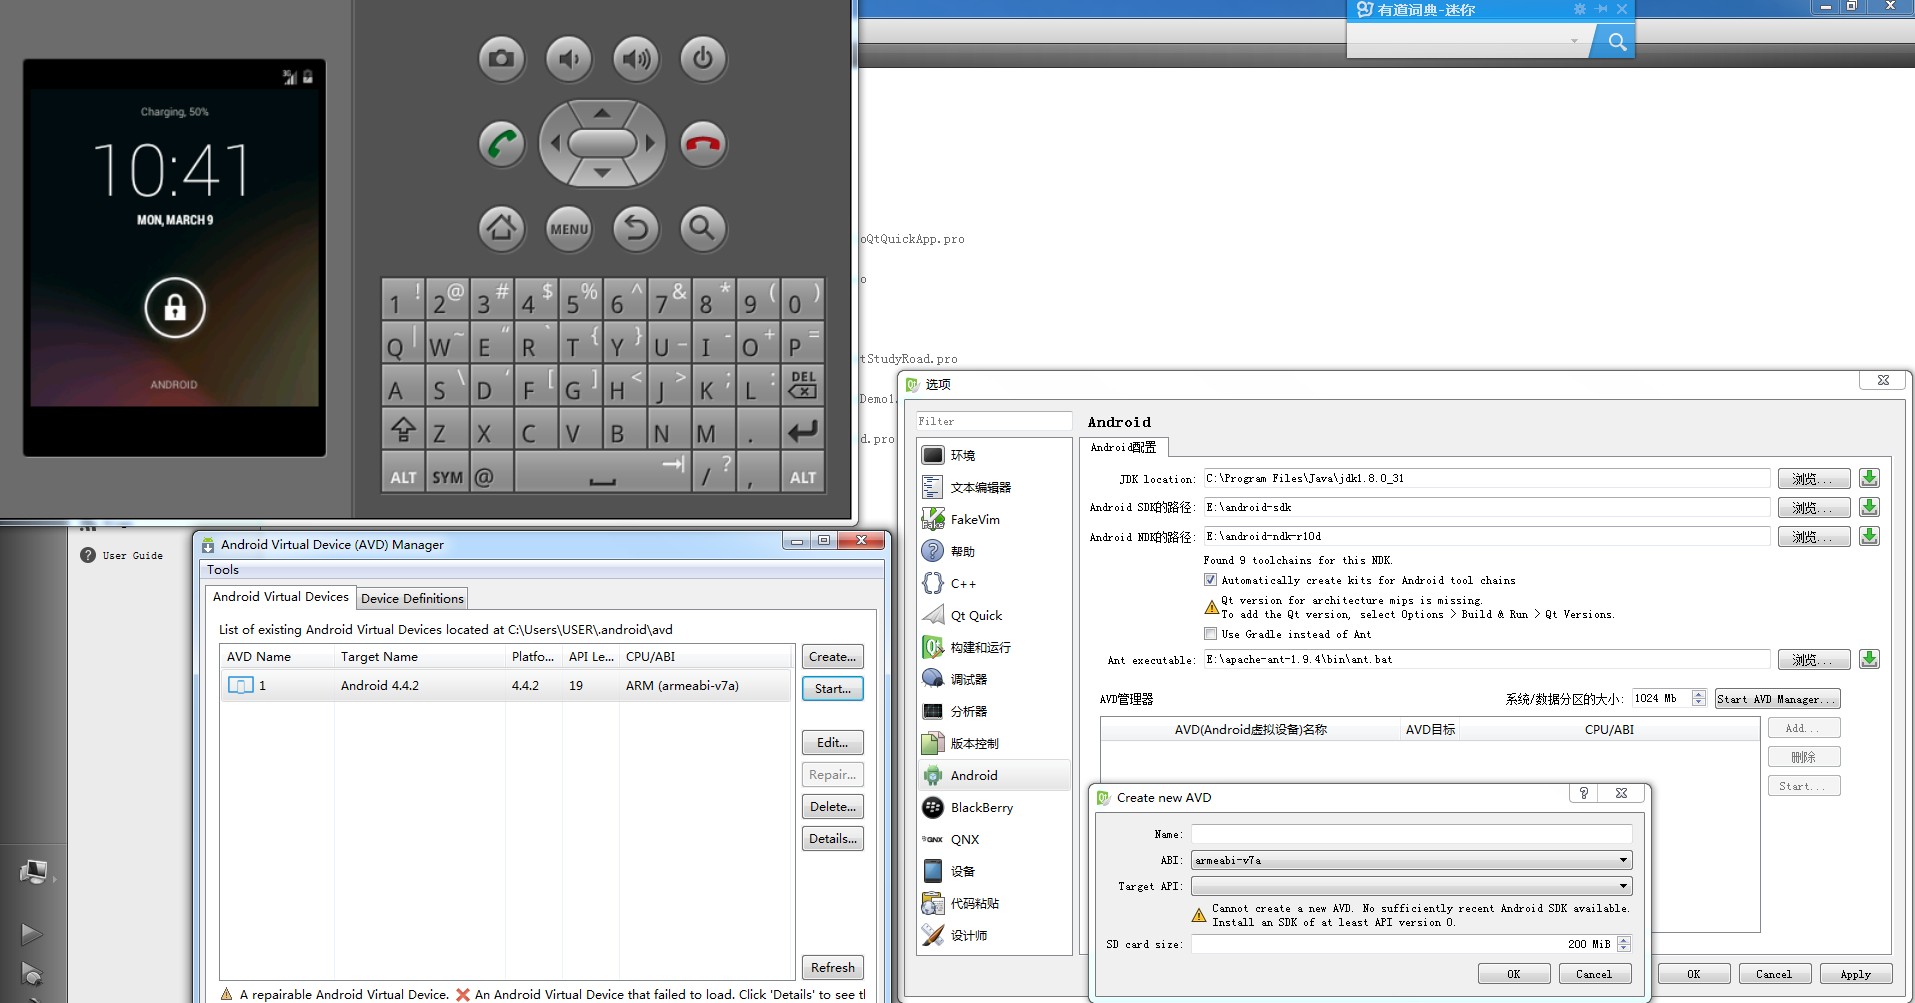Decrease SD card size with down arrow
Screen dimensions: 1915x1003
pos(1624,948)
